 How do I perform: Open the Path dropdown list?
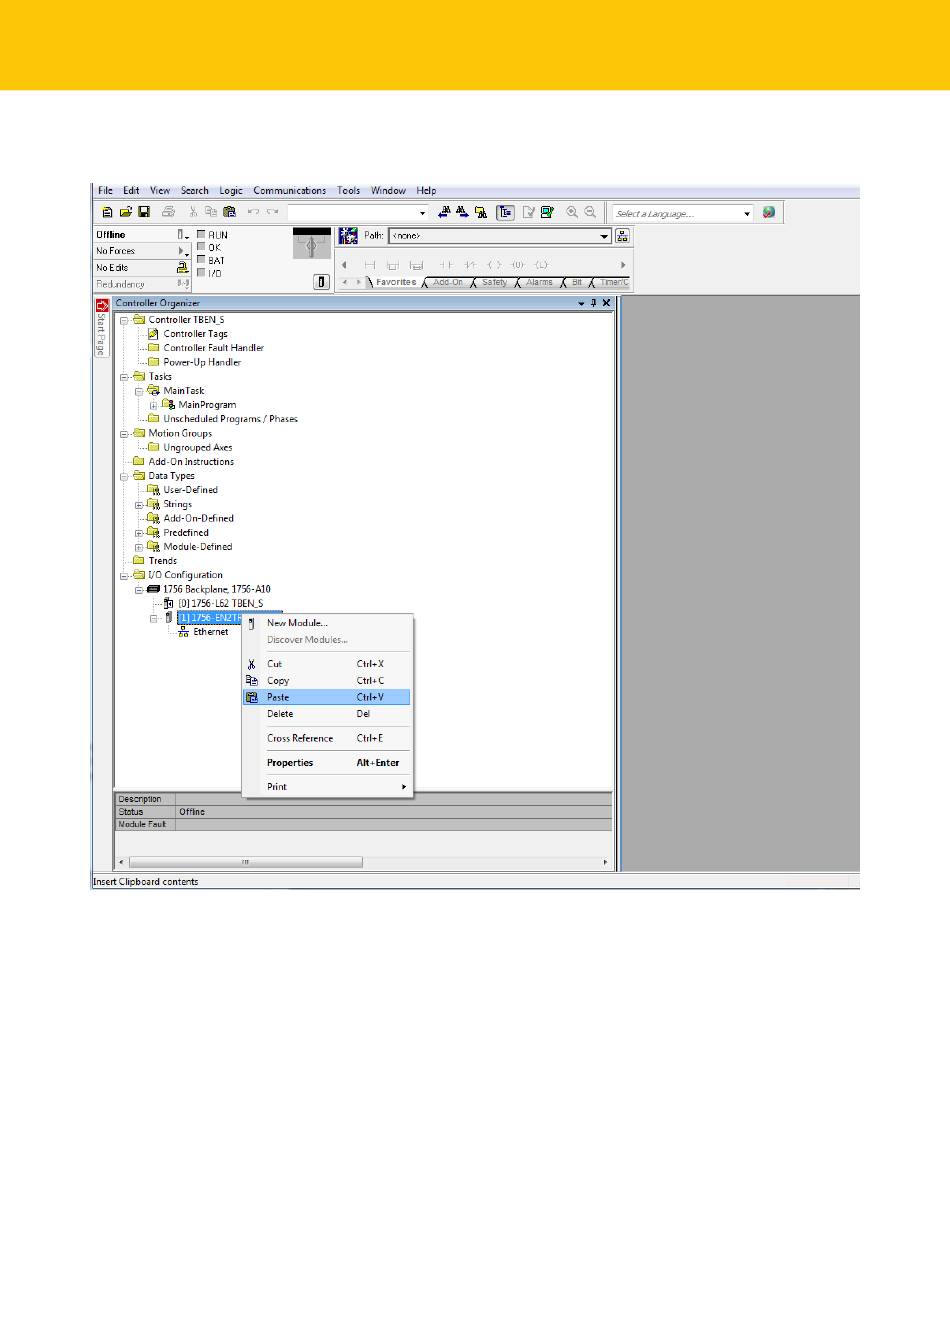604,236
